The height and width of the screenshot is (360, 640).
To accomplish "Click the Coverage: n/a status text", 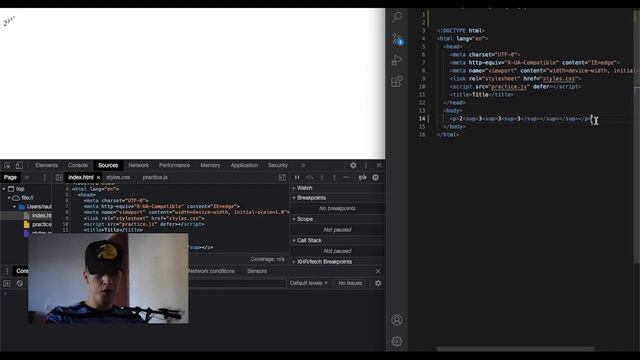I will click(267, 259).
